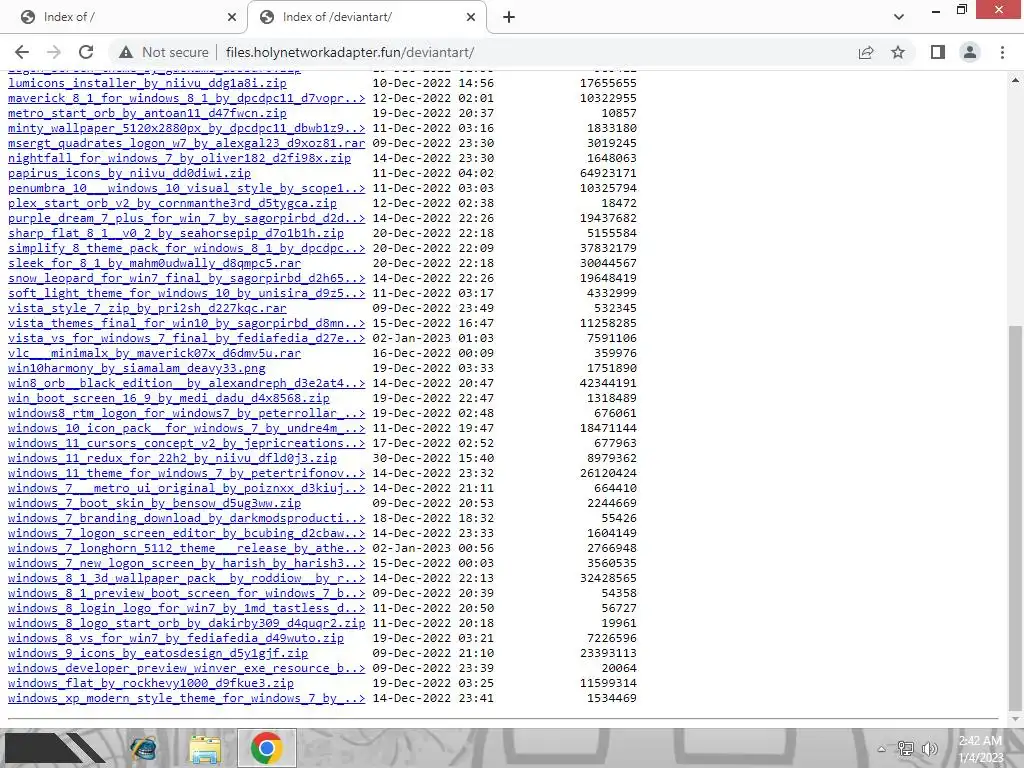1024x768 pixels.
Task: Open the network tray icon
Action: tap(905, 749)
